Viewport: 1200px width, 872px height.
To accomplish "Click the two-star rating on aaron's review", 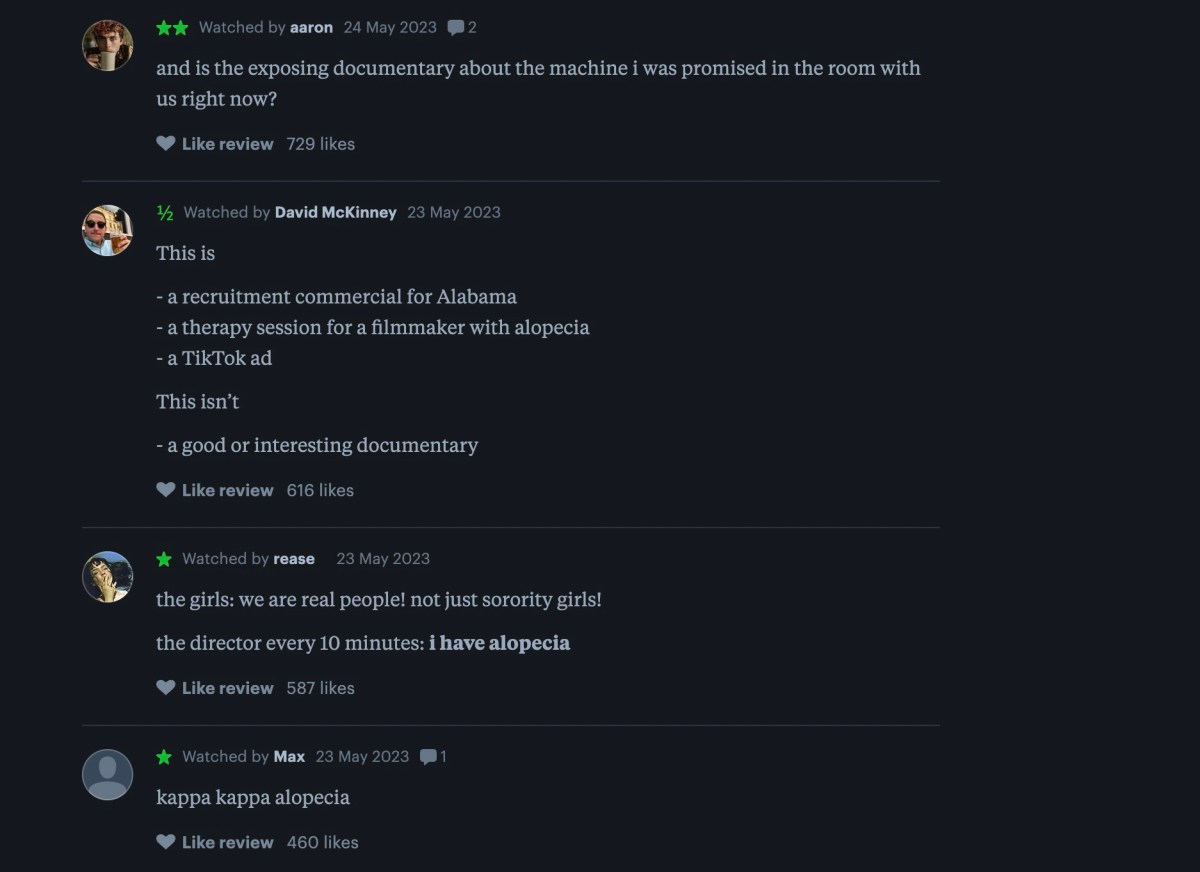I will point(172,27).
